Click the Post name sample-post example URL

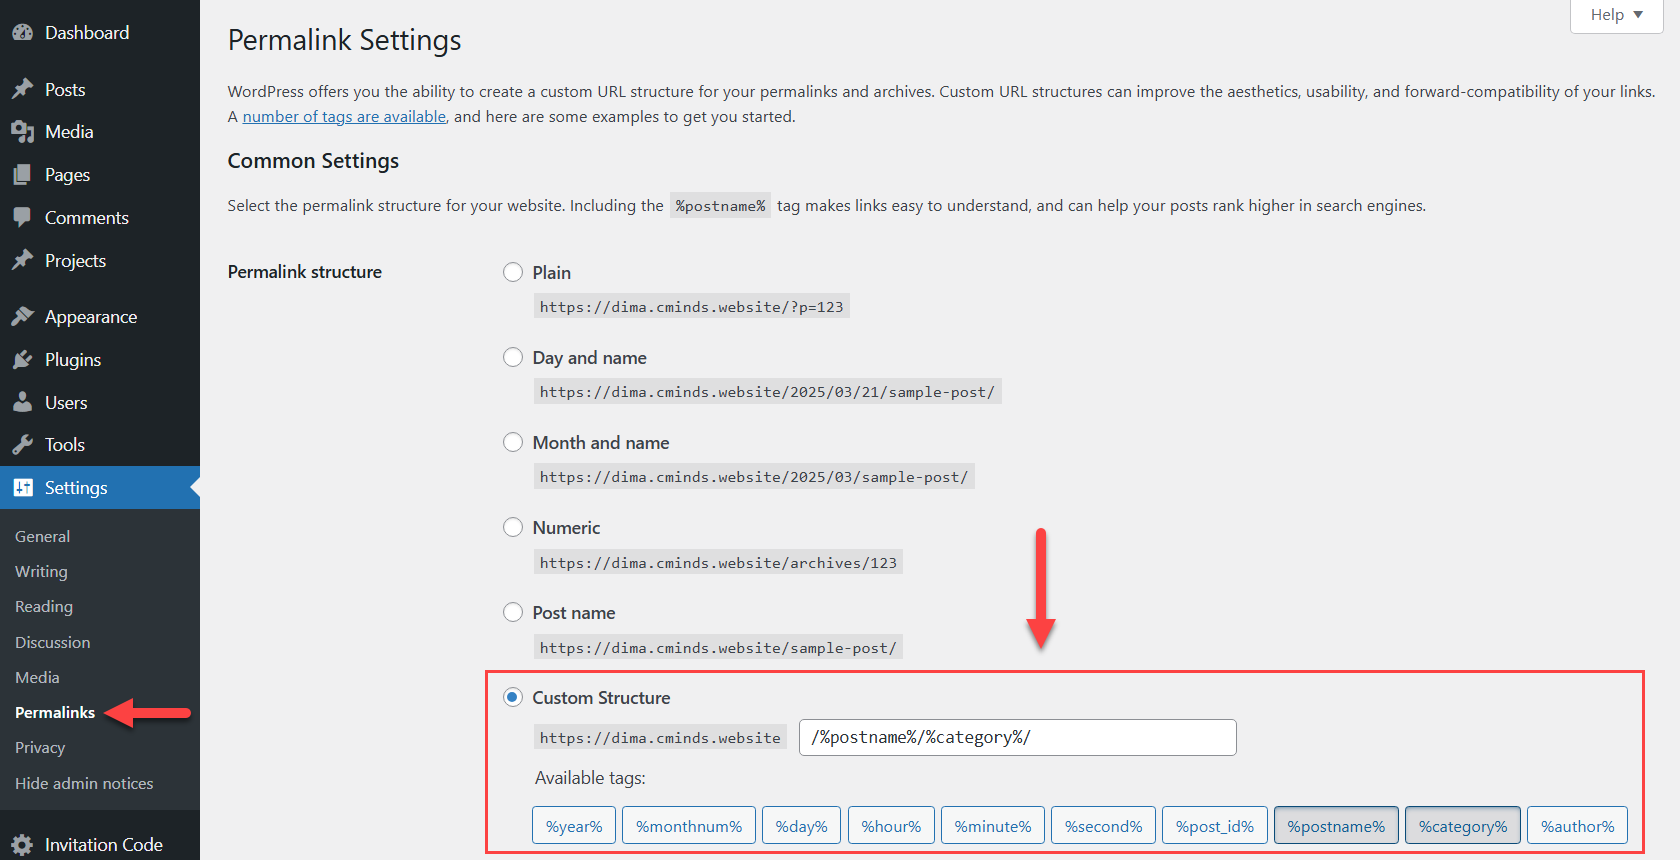718,648
